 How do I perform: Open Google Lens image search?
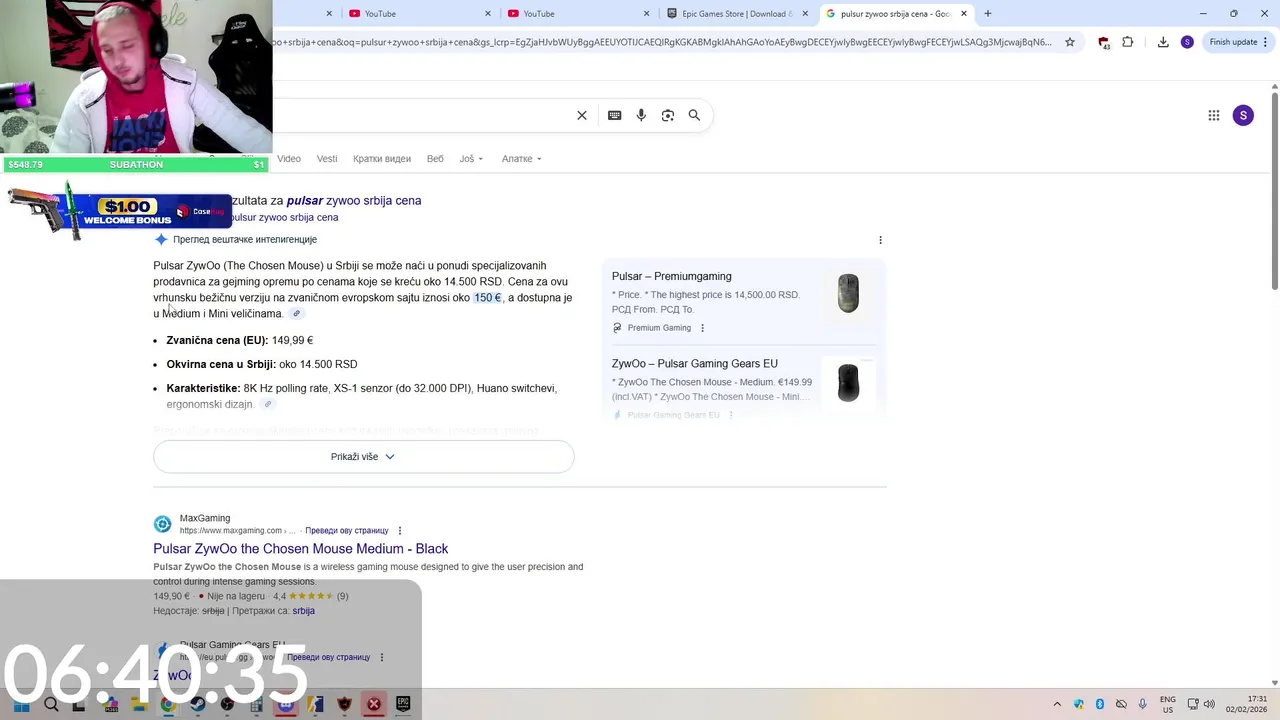668,115
